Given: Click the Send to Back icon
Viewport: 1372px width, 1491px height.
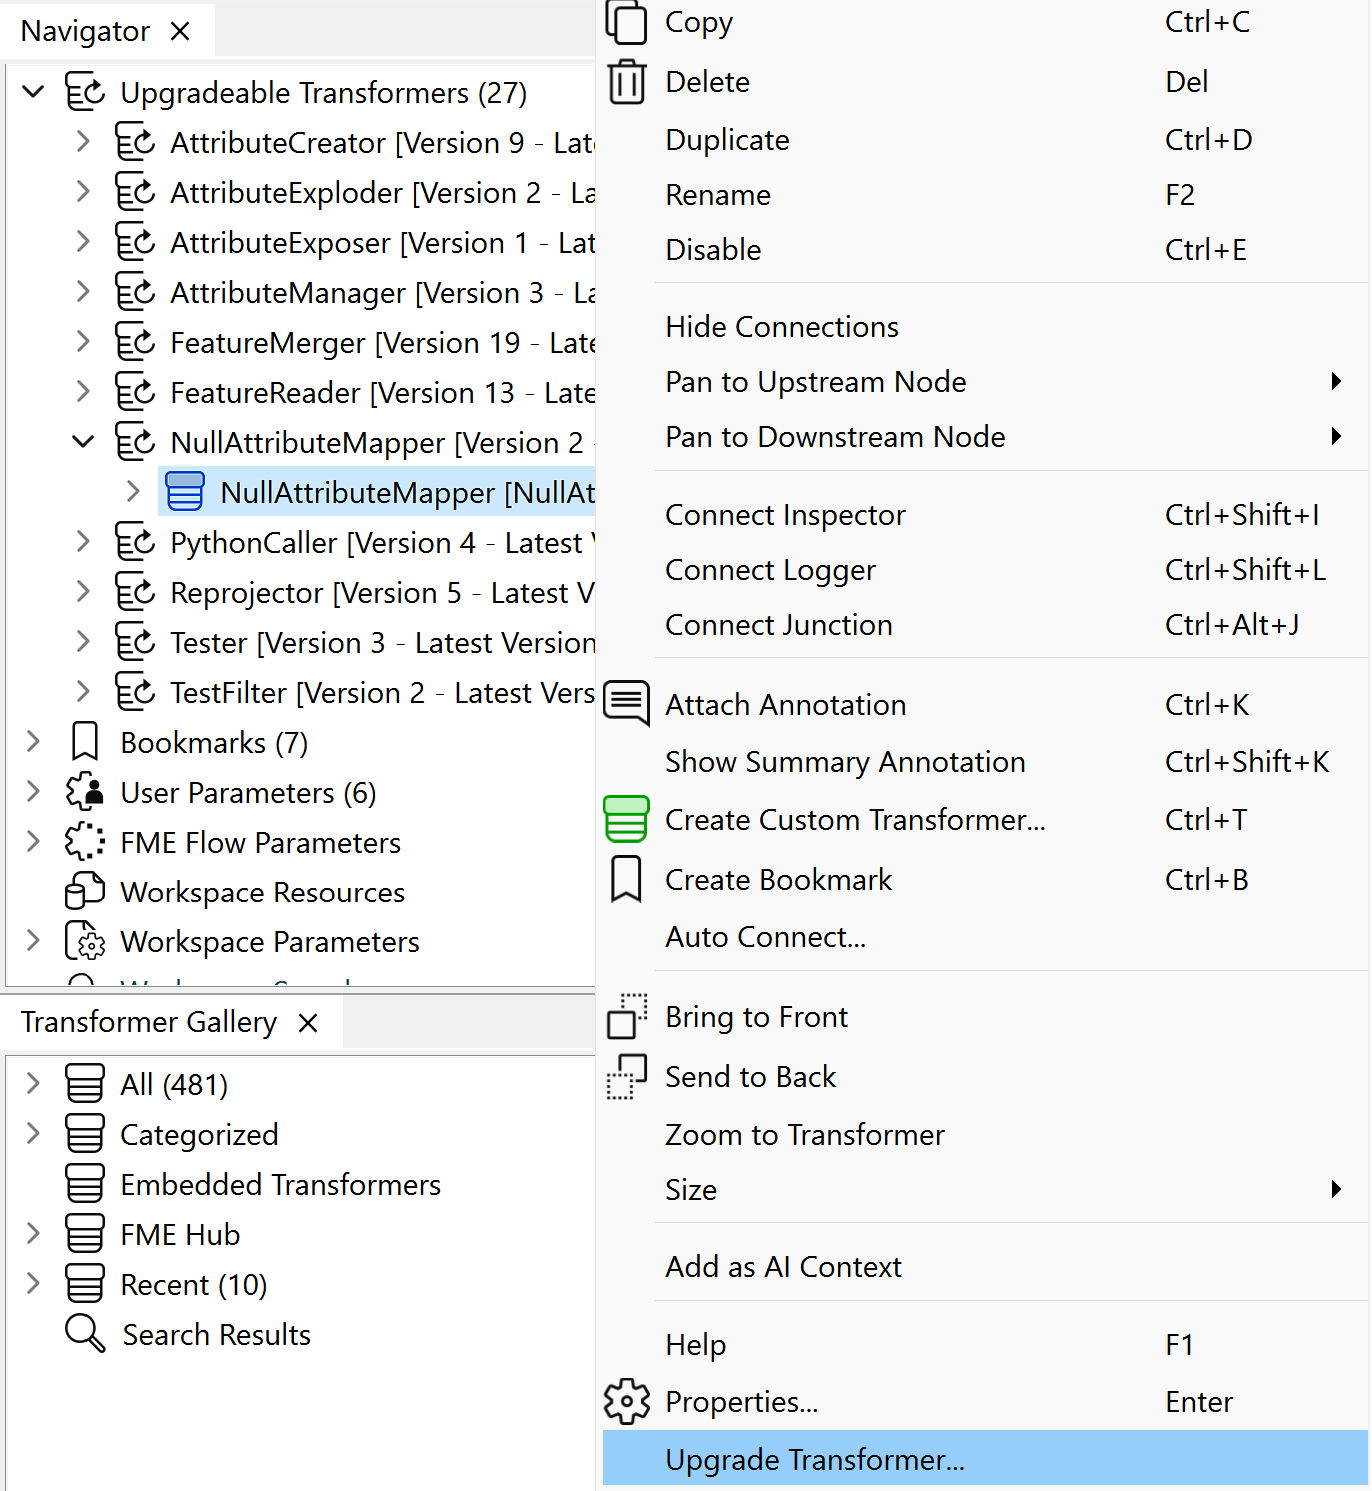Looking at the screenshot, I should pos(627,1076).
